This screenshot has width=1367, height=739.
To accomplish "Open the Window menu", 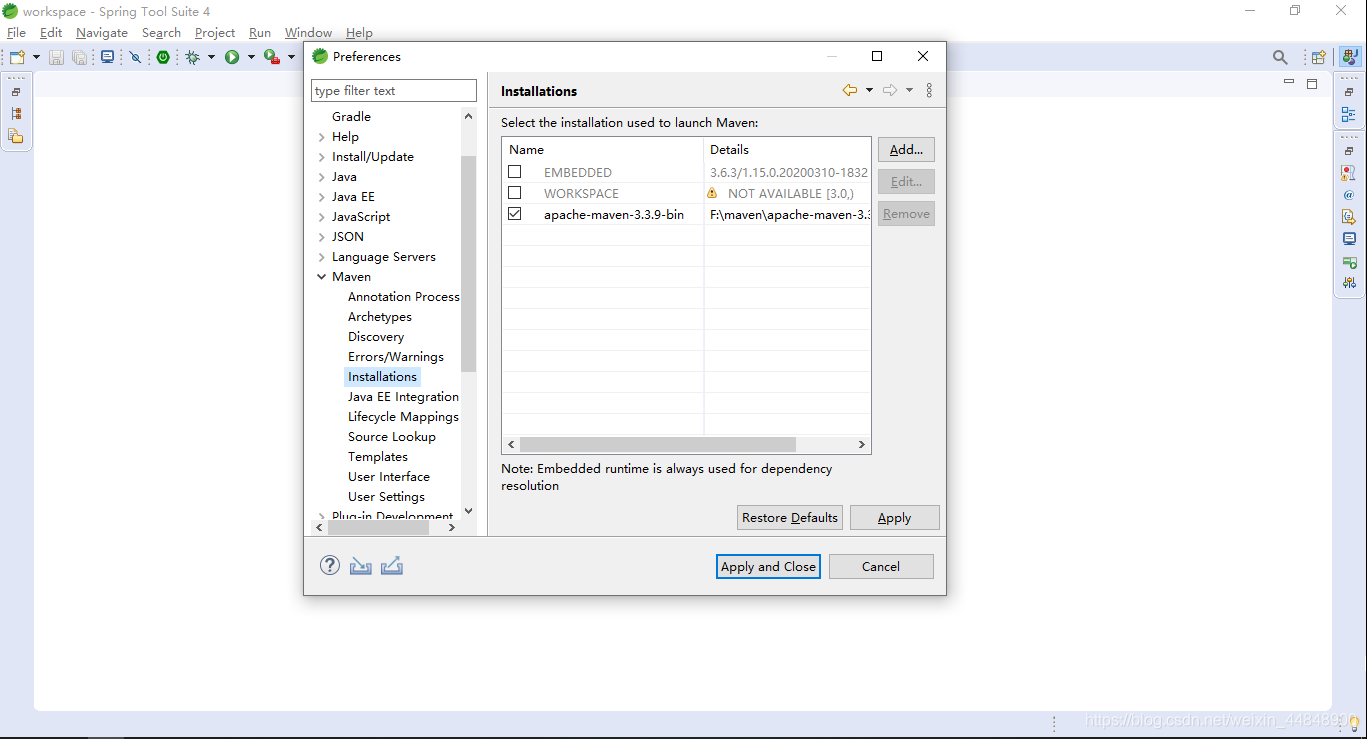I will tap(308, 33).
